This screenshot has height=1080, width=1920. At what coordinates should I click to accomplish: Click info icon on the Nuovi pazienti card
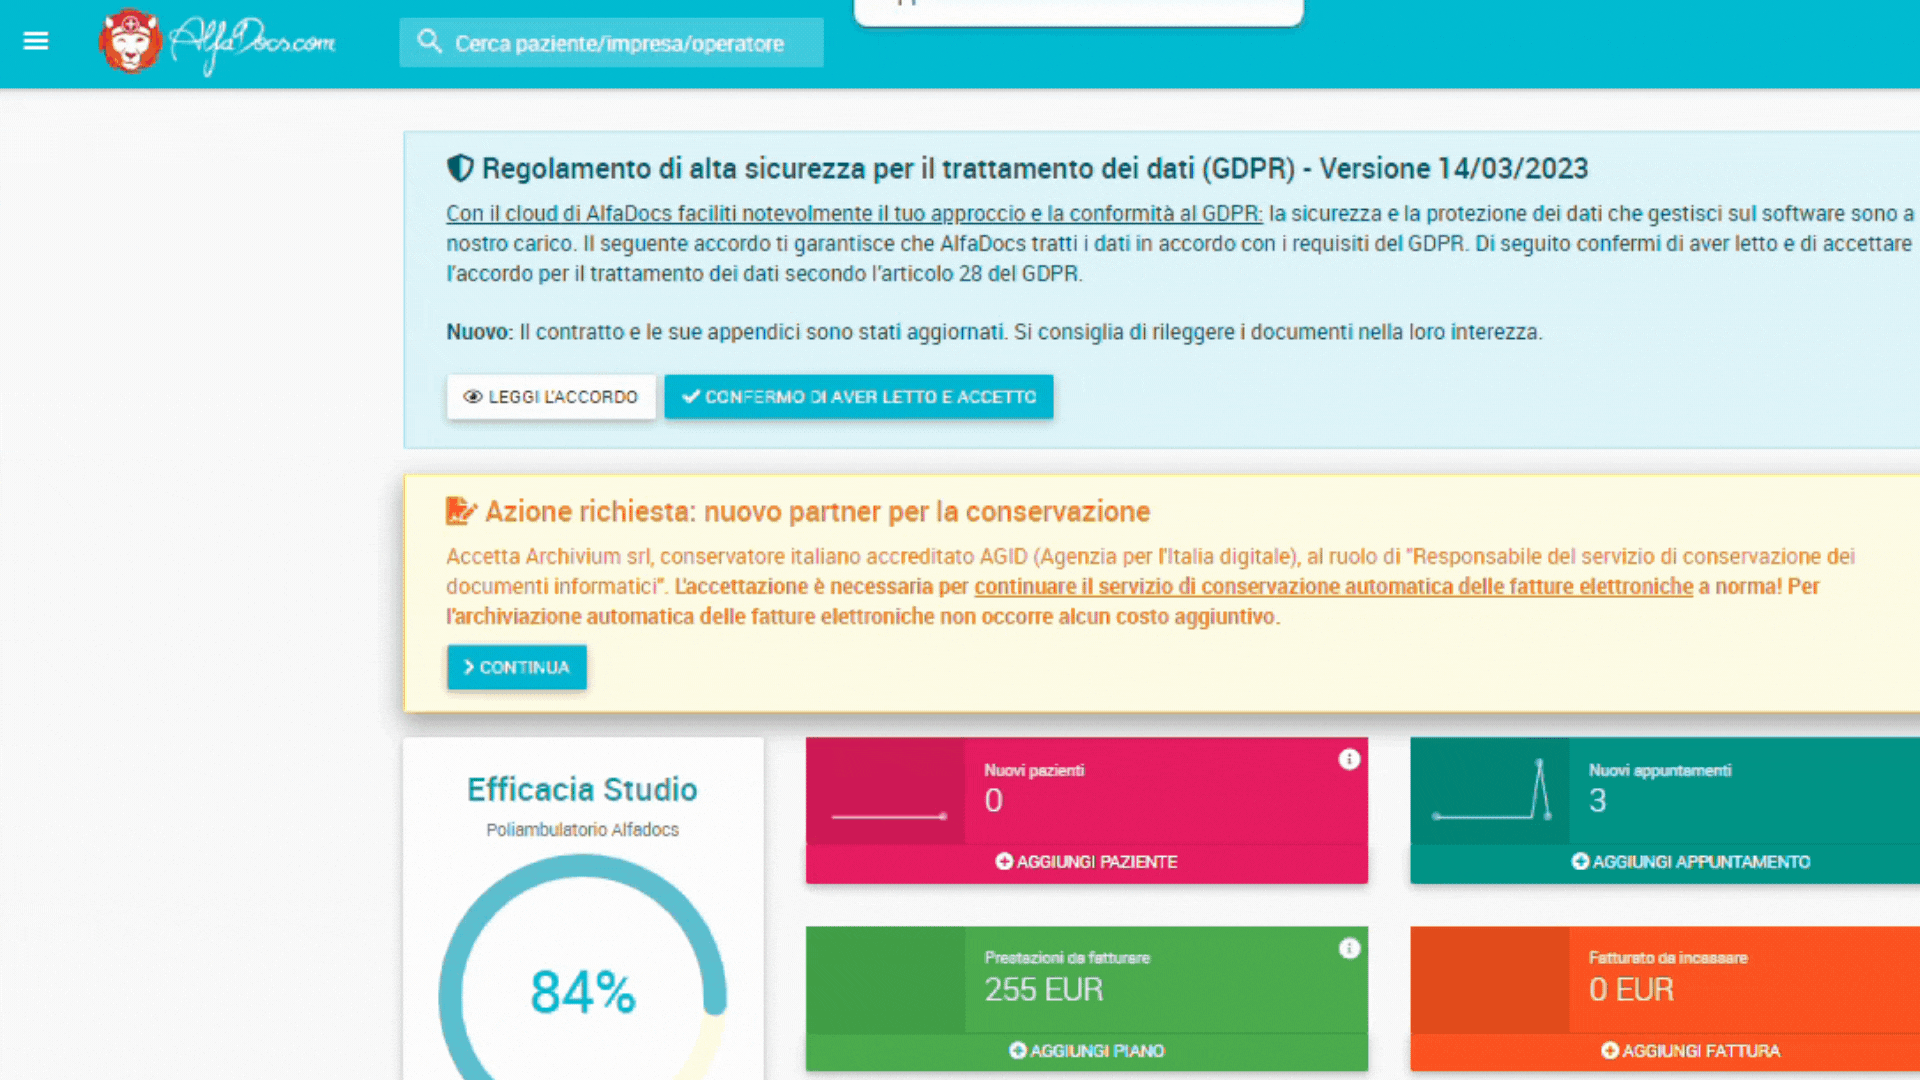pyautogui.click(x=1349, y=759)
